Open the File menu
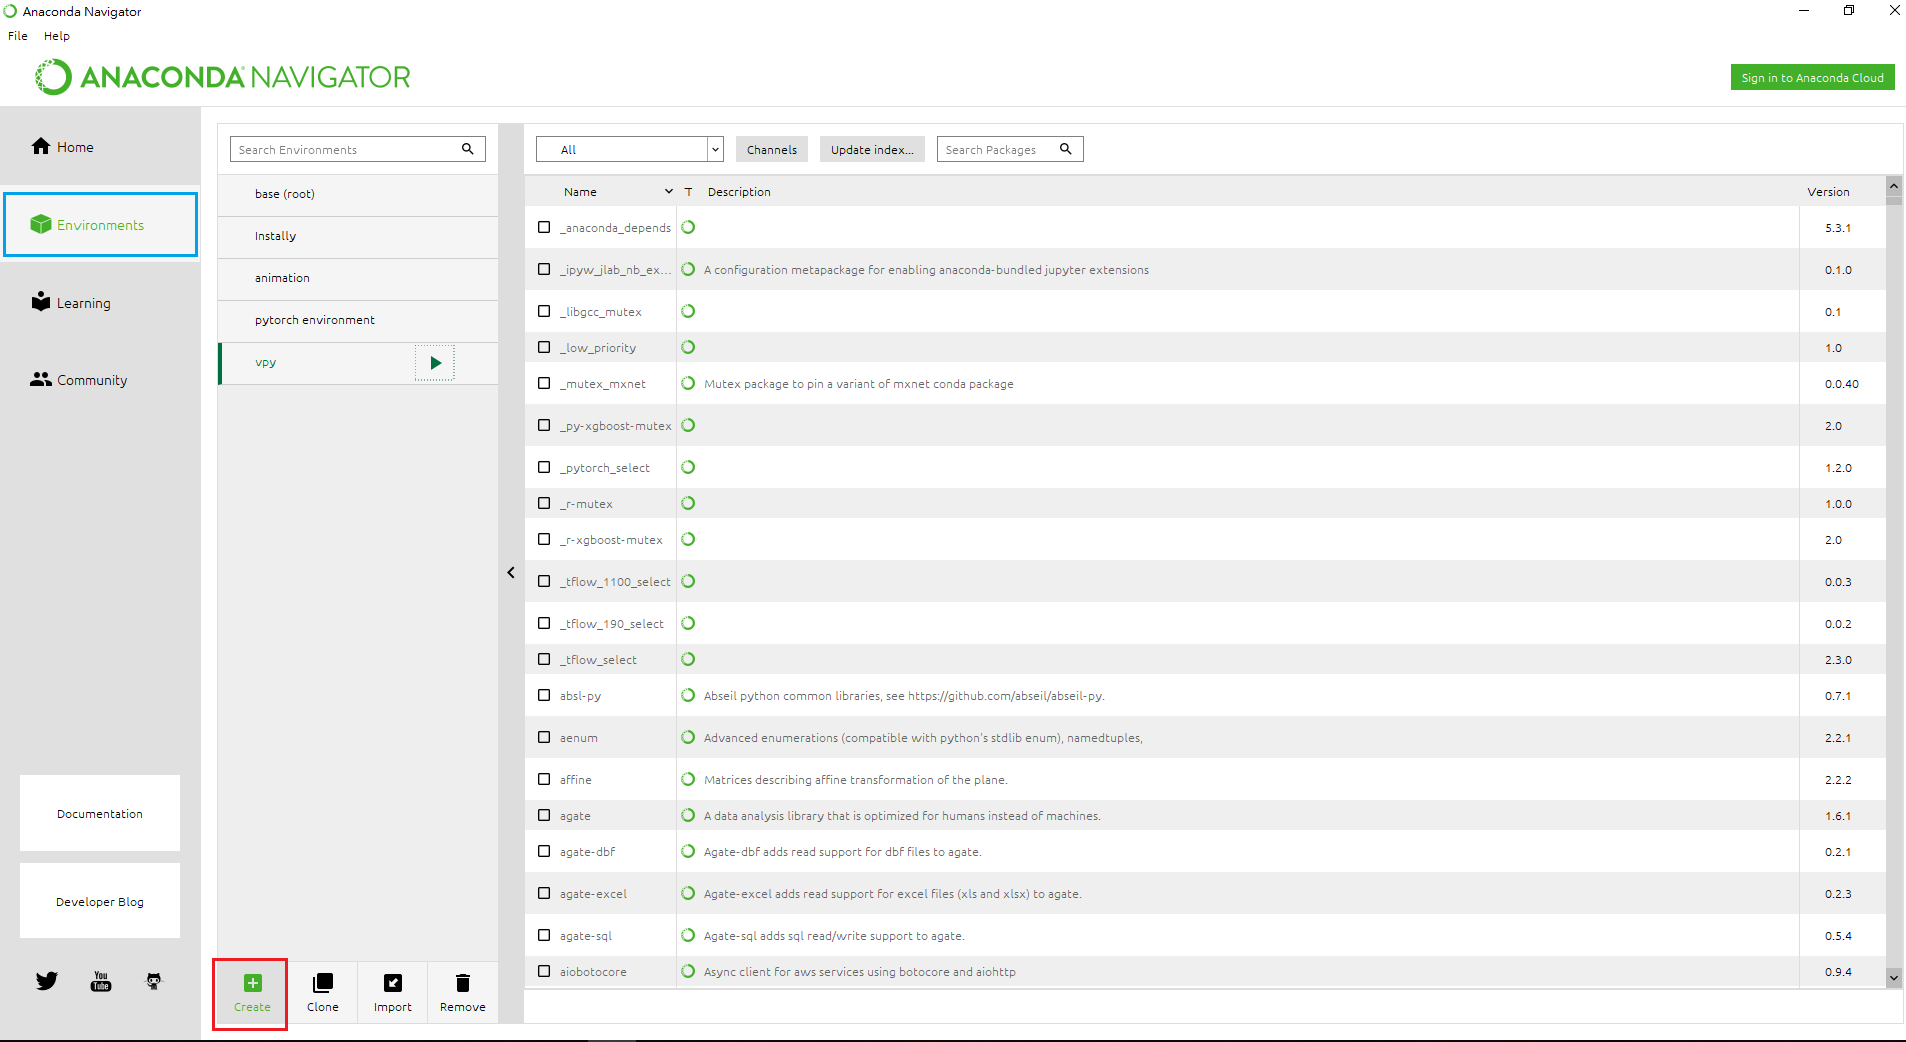1906x1042 pixels. click(x=18, y=36)
